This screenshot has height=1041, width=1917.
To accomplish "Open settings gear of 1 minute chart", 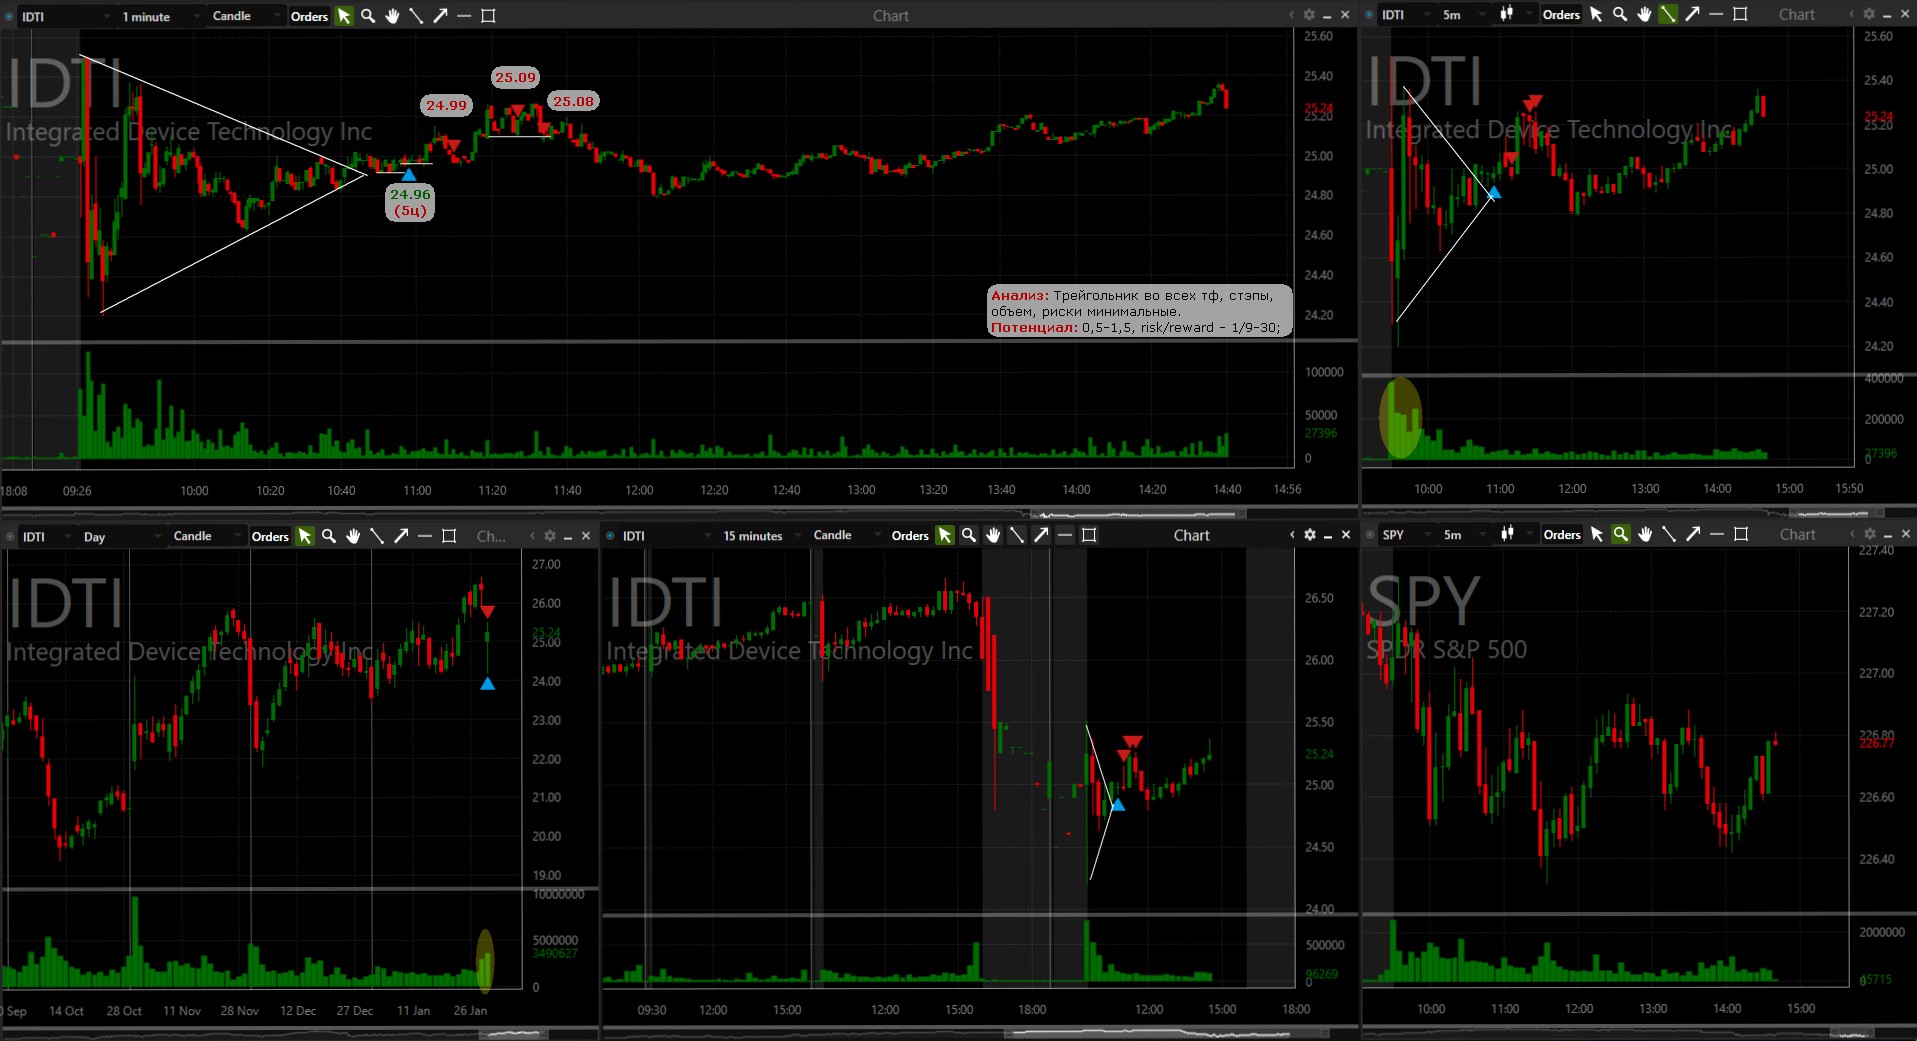I will click(1309, 16).
